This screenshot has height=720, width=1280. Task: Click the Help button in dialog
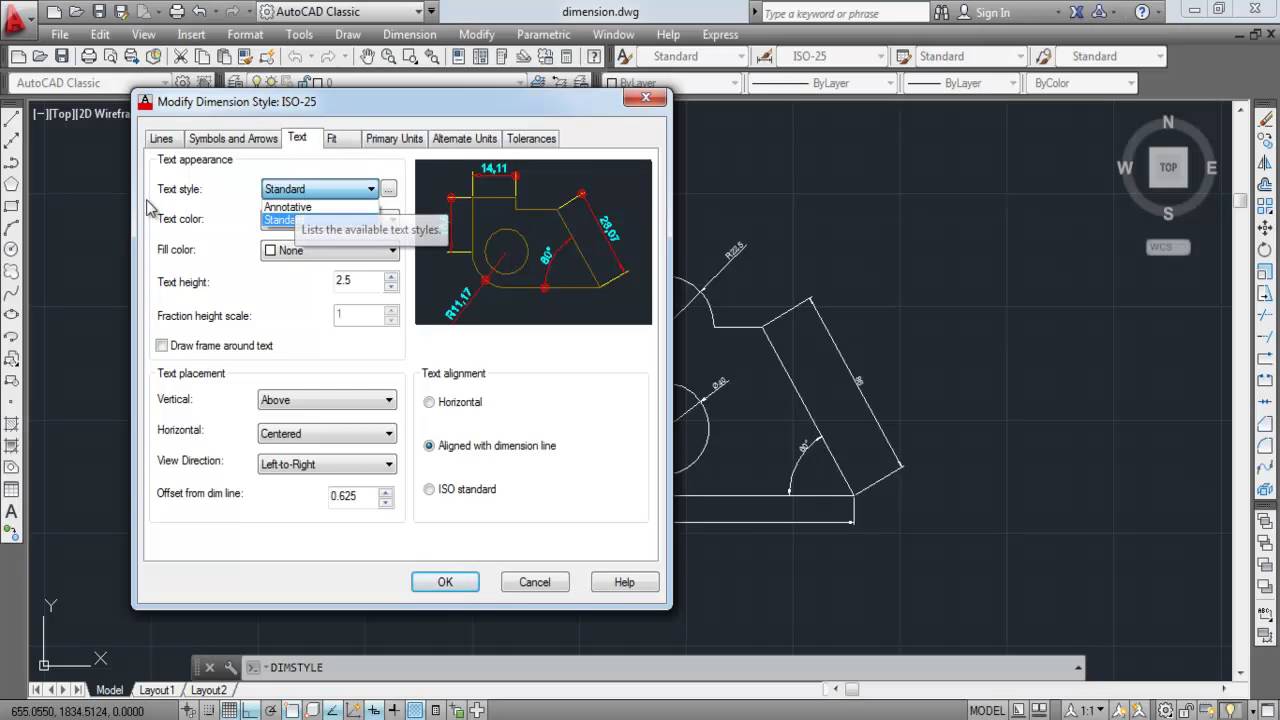point(624,582)
